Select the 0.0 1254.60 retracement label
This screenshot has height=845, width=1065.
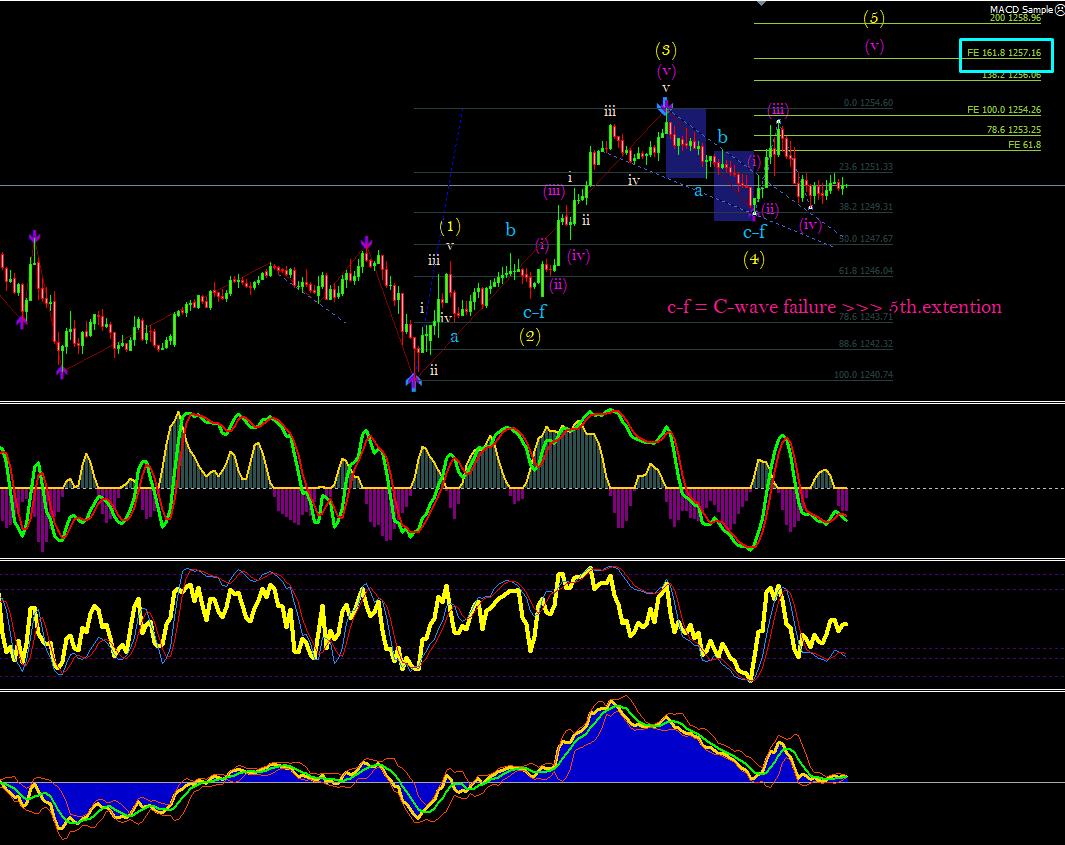(868, 103)
